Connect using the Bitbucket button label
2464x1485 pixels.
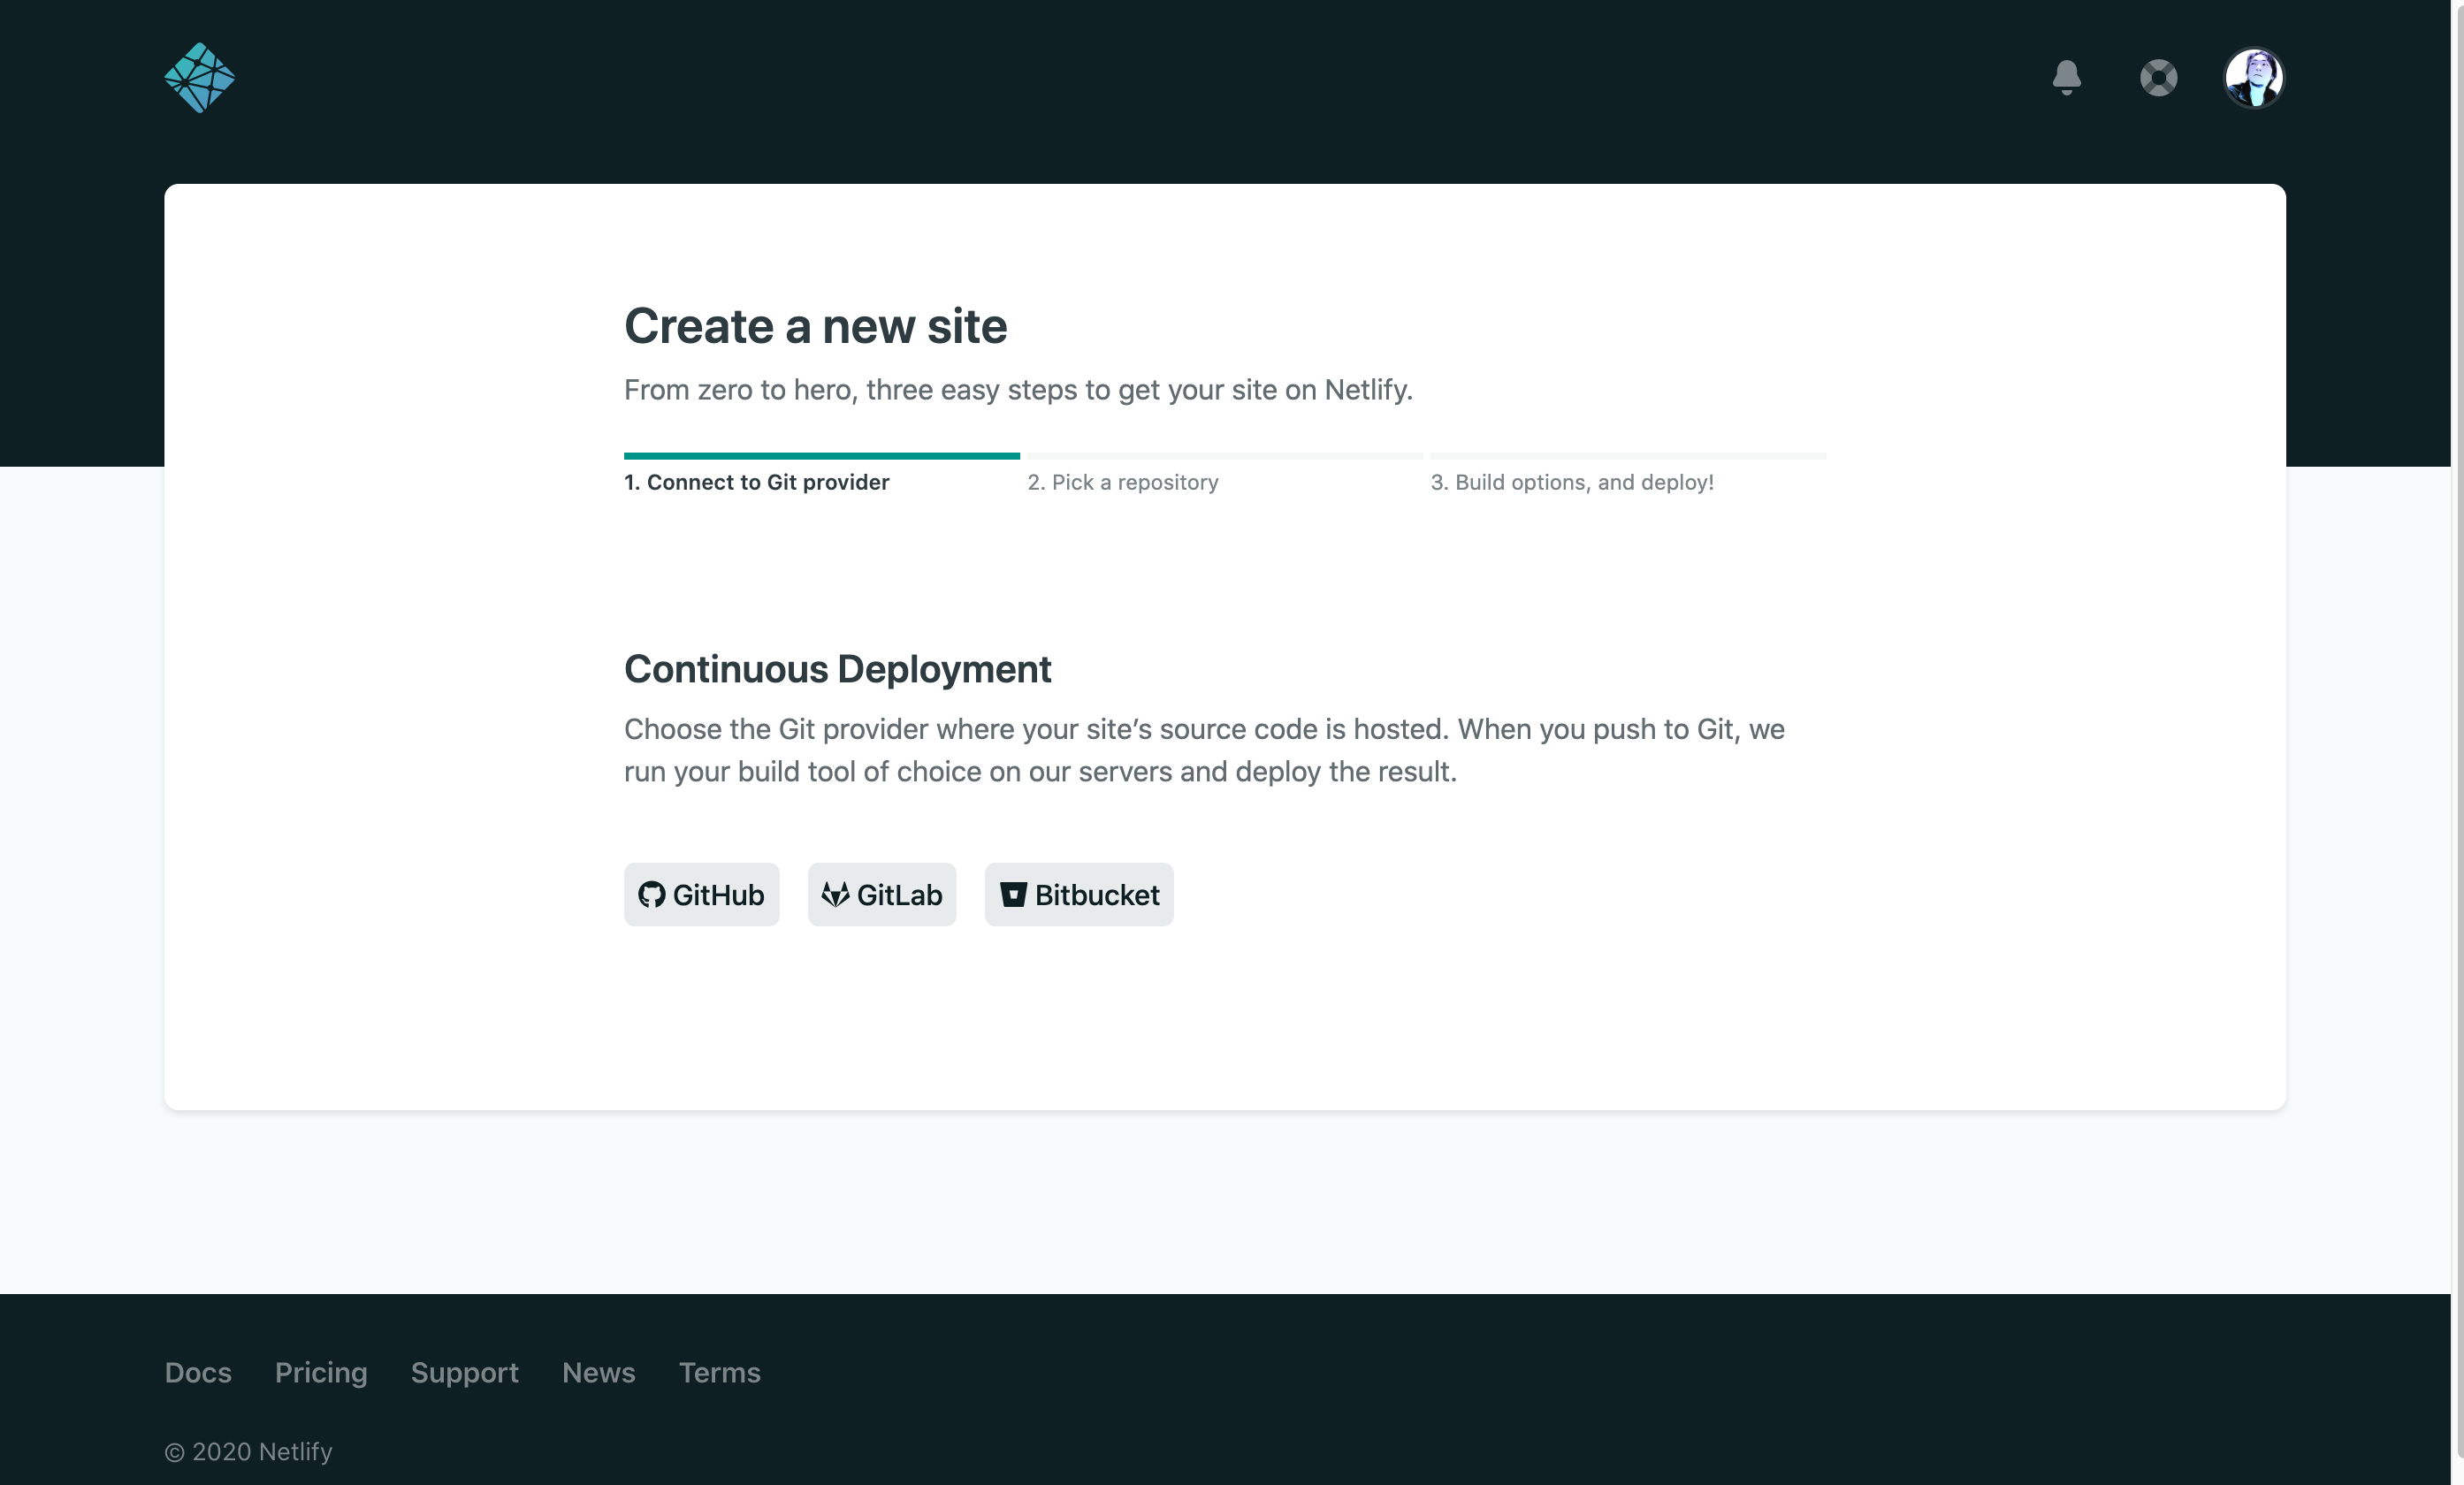point(1097,895)
